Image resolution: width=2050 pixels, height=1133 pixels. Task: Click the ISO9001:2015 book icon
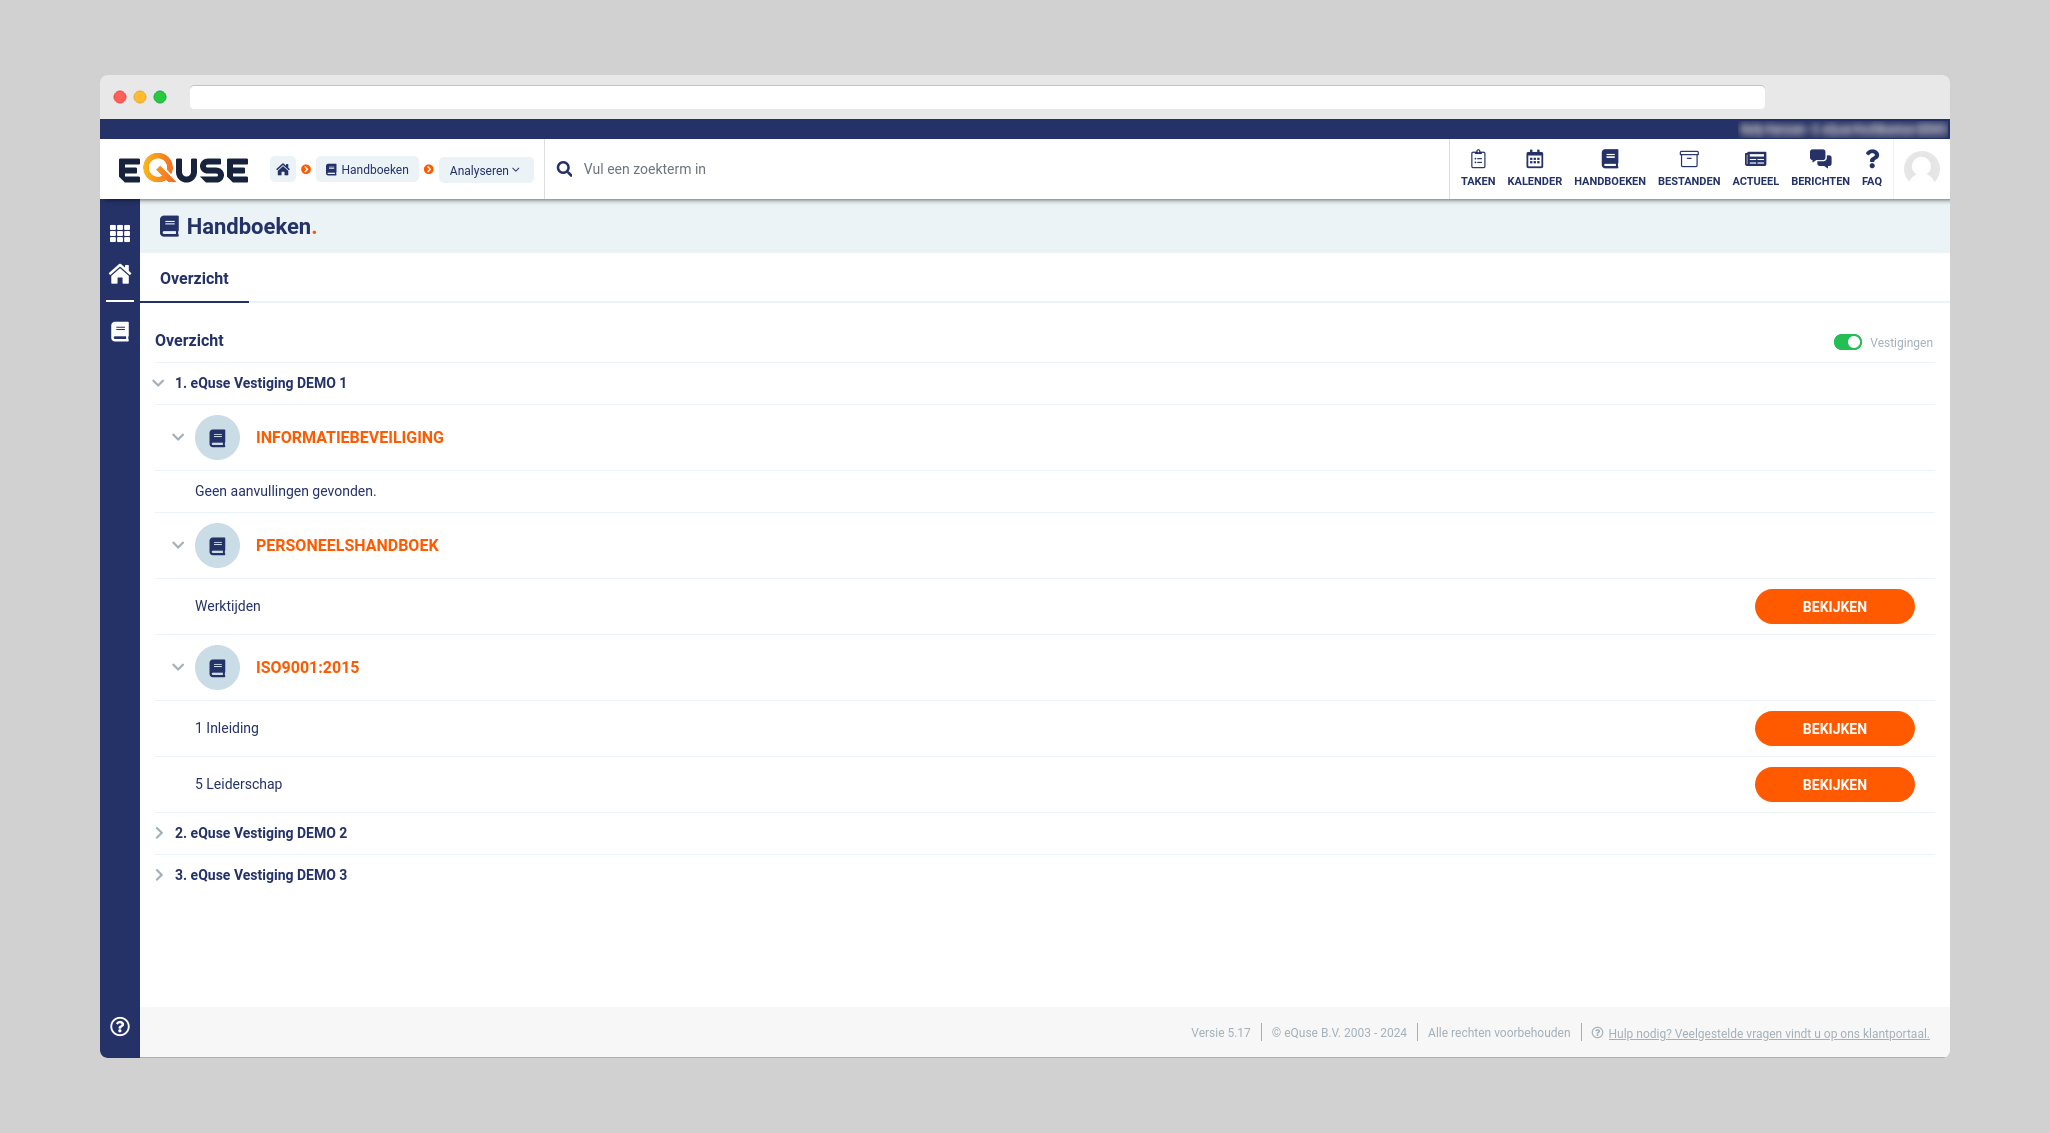pos(217,667)
